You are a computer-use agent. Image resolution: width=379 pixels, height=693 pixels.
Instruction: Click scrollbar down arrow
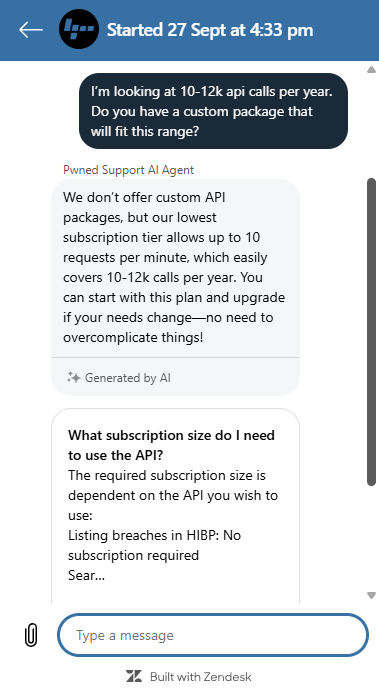coord(371,595)
